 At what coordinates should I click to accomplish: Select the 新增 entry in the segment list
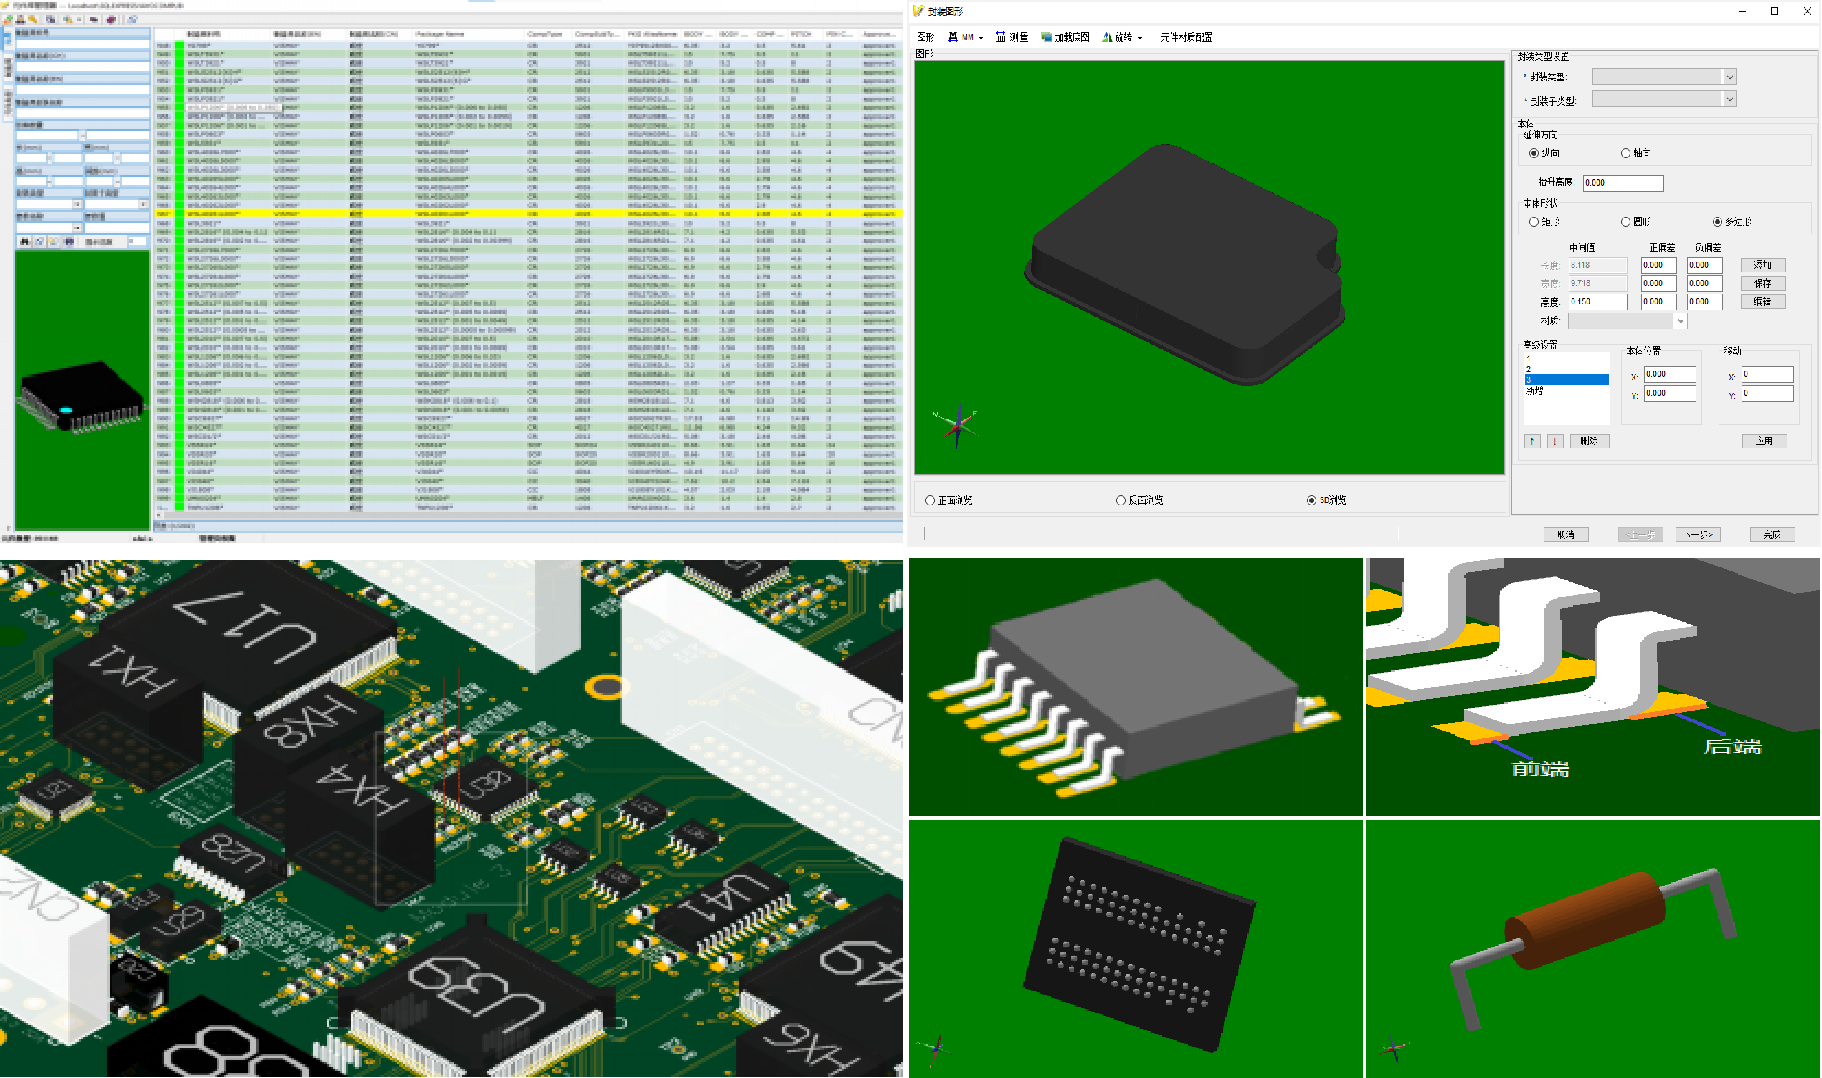[1567, 391]
